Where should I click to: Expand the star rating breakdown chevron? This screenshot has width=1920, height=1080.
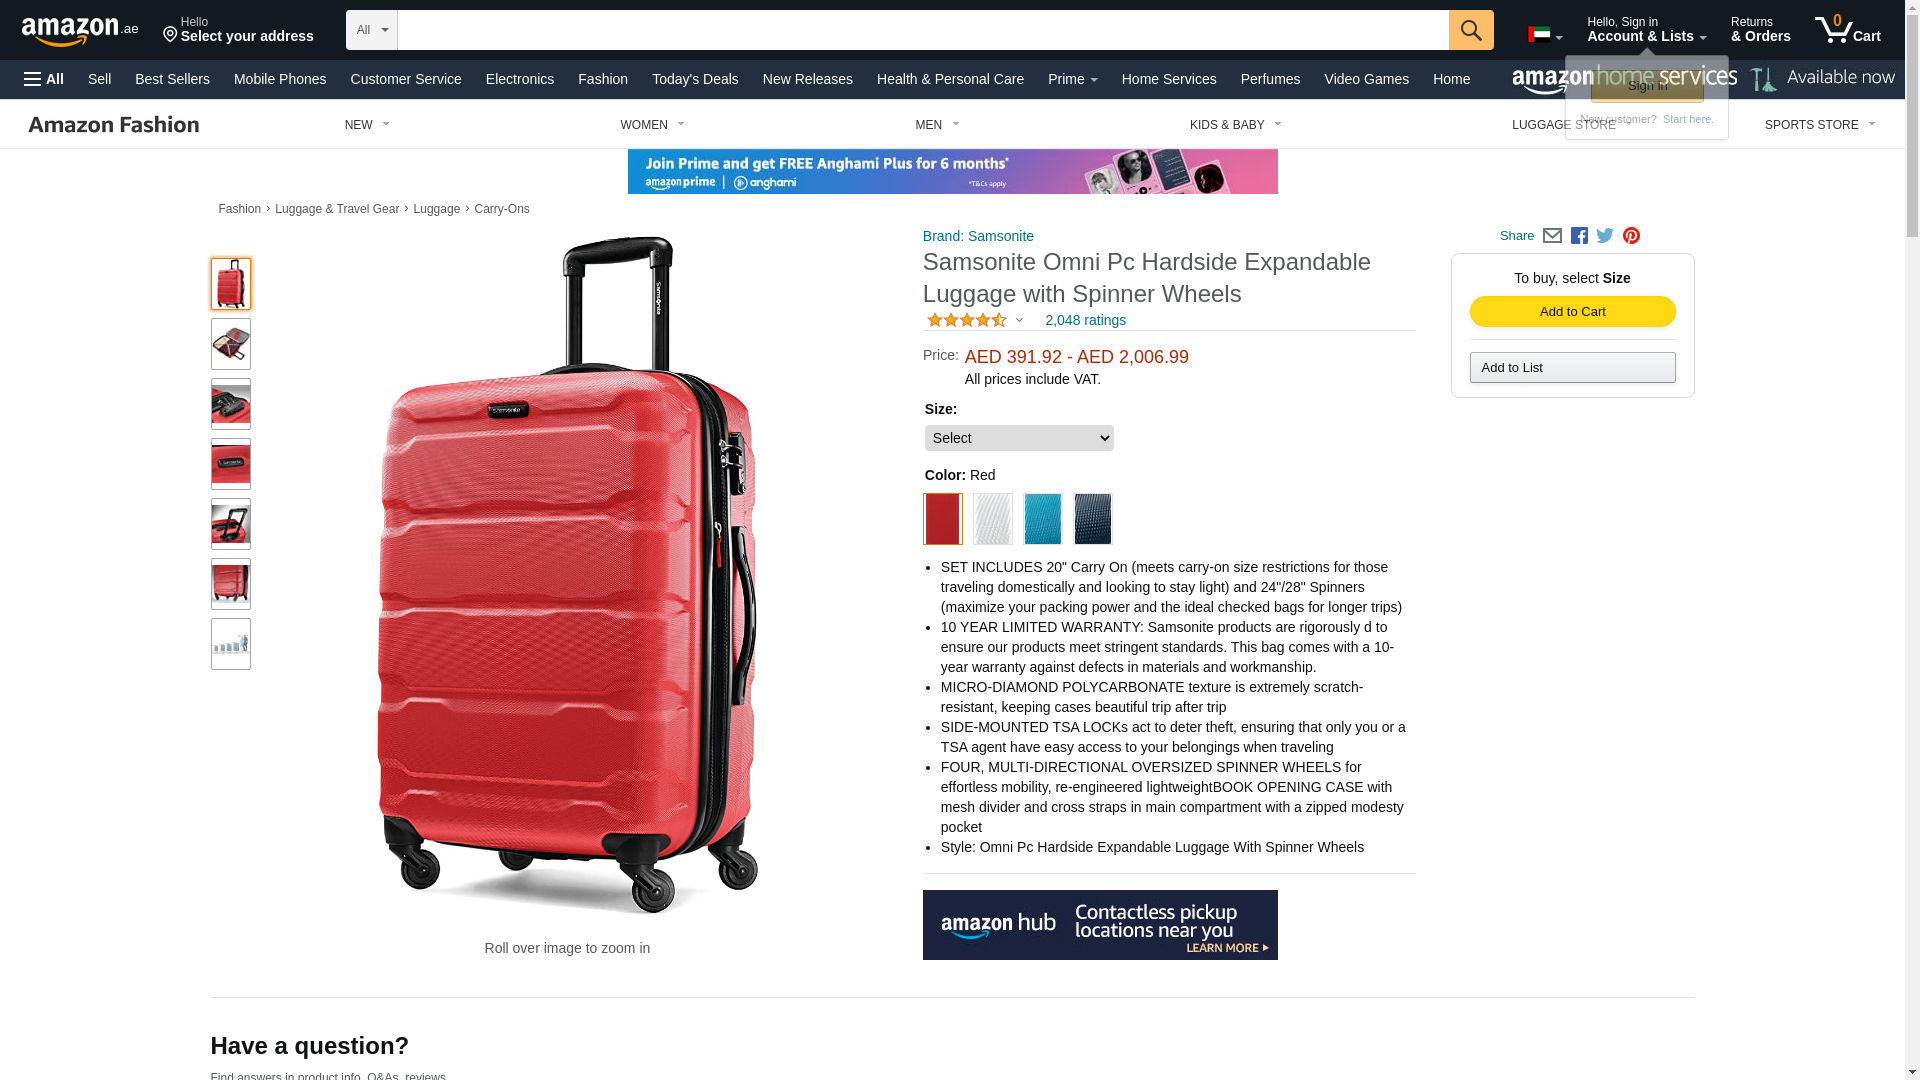coord(1019,321)
